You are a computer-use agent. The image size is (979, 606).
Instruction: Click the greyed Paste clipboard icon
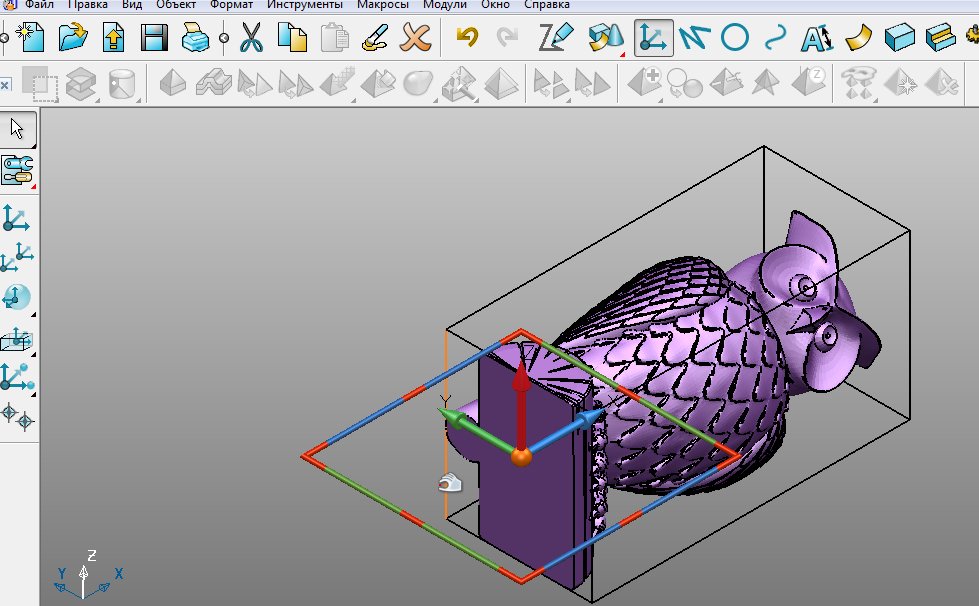click(x=335, y=37)
